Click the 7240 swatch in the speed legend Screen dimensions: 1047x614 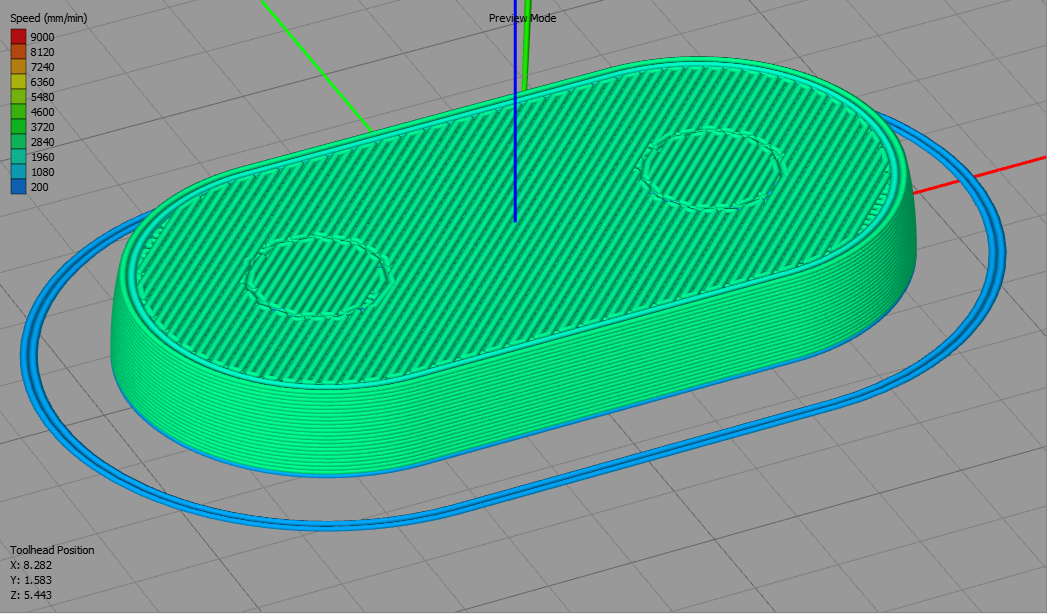click(18, 66)
